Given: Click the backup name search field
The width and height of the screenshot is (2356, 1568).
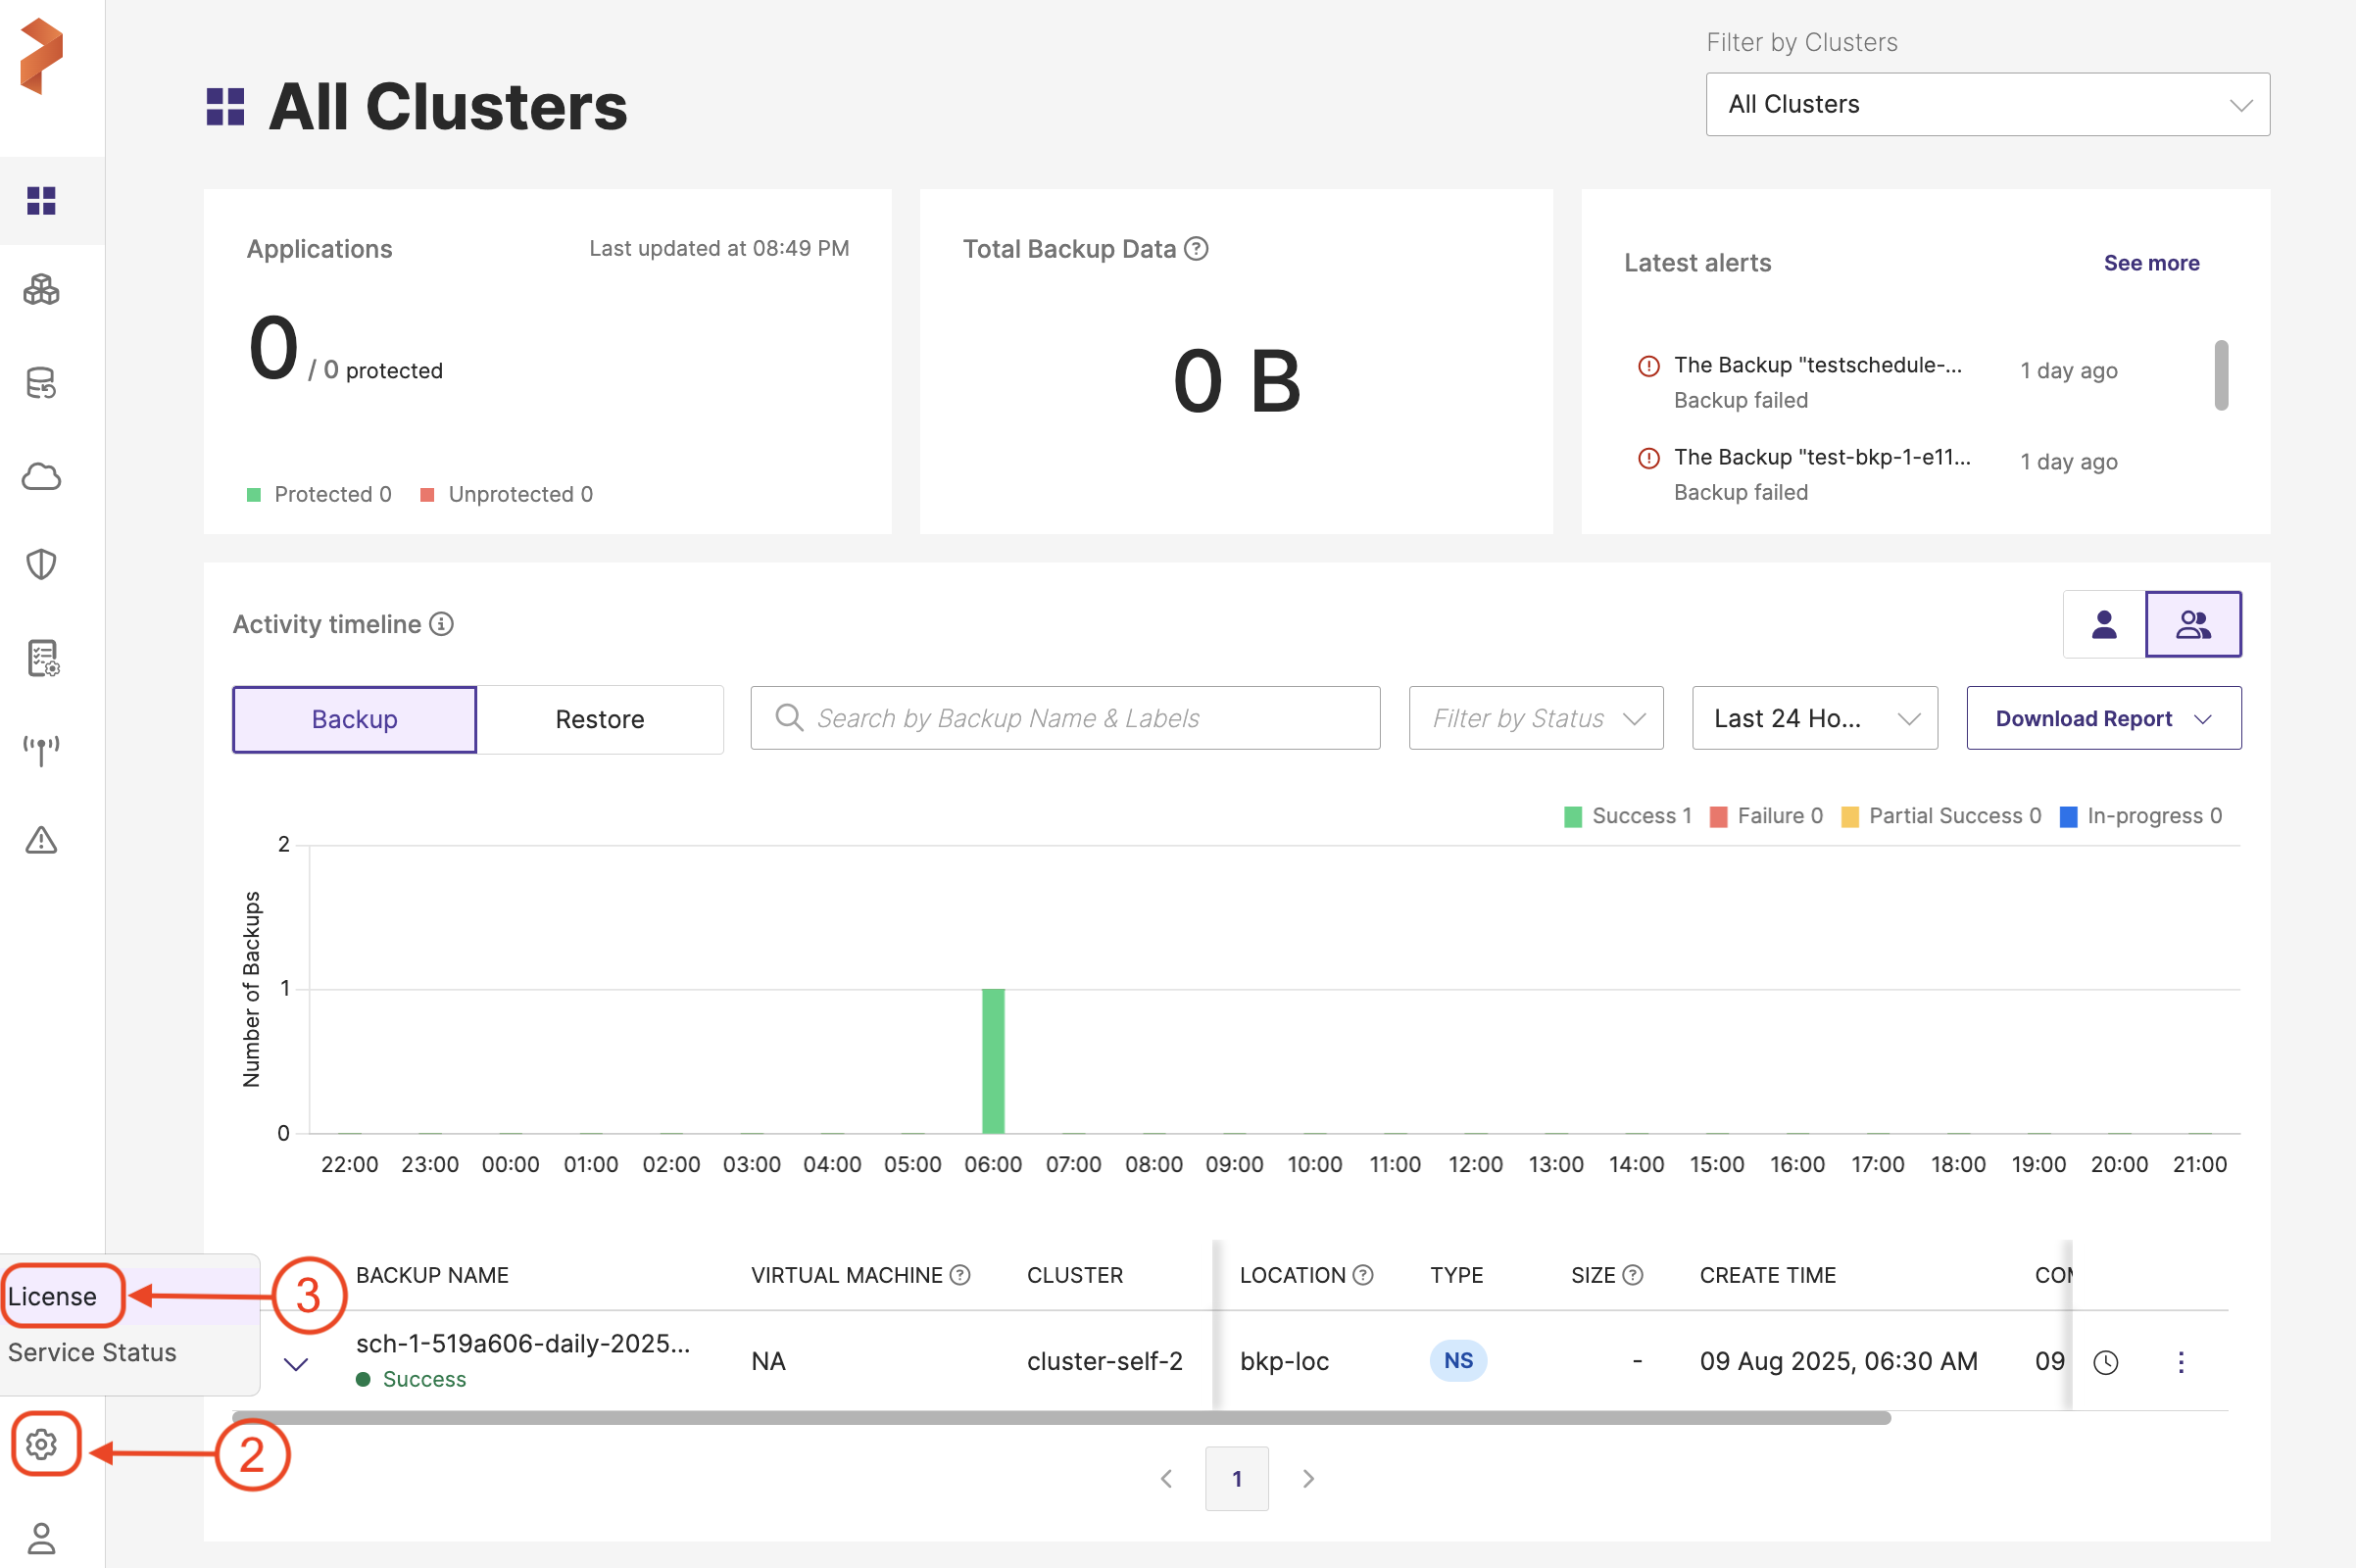Looking at the screenshot, I should (x=1065, y=718).
